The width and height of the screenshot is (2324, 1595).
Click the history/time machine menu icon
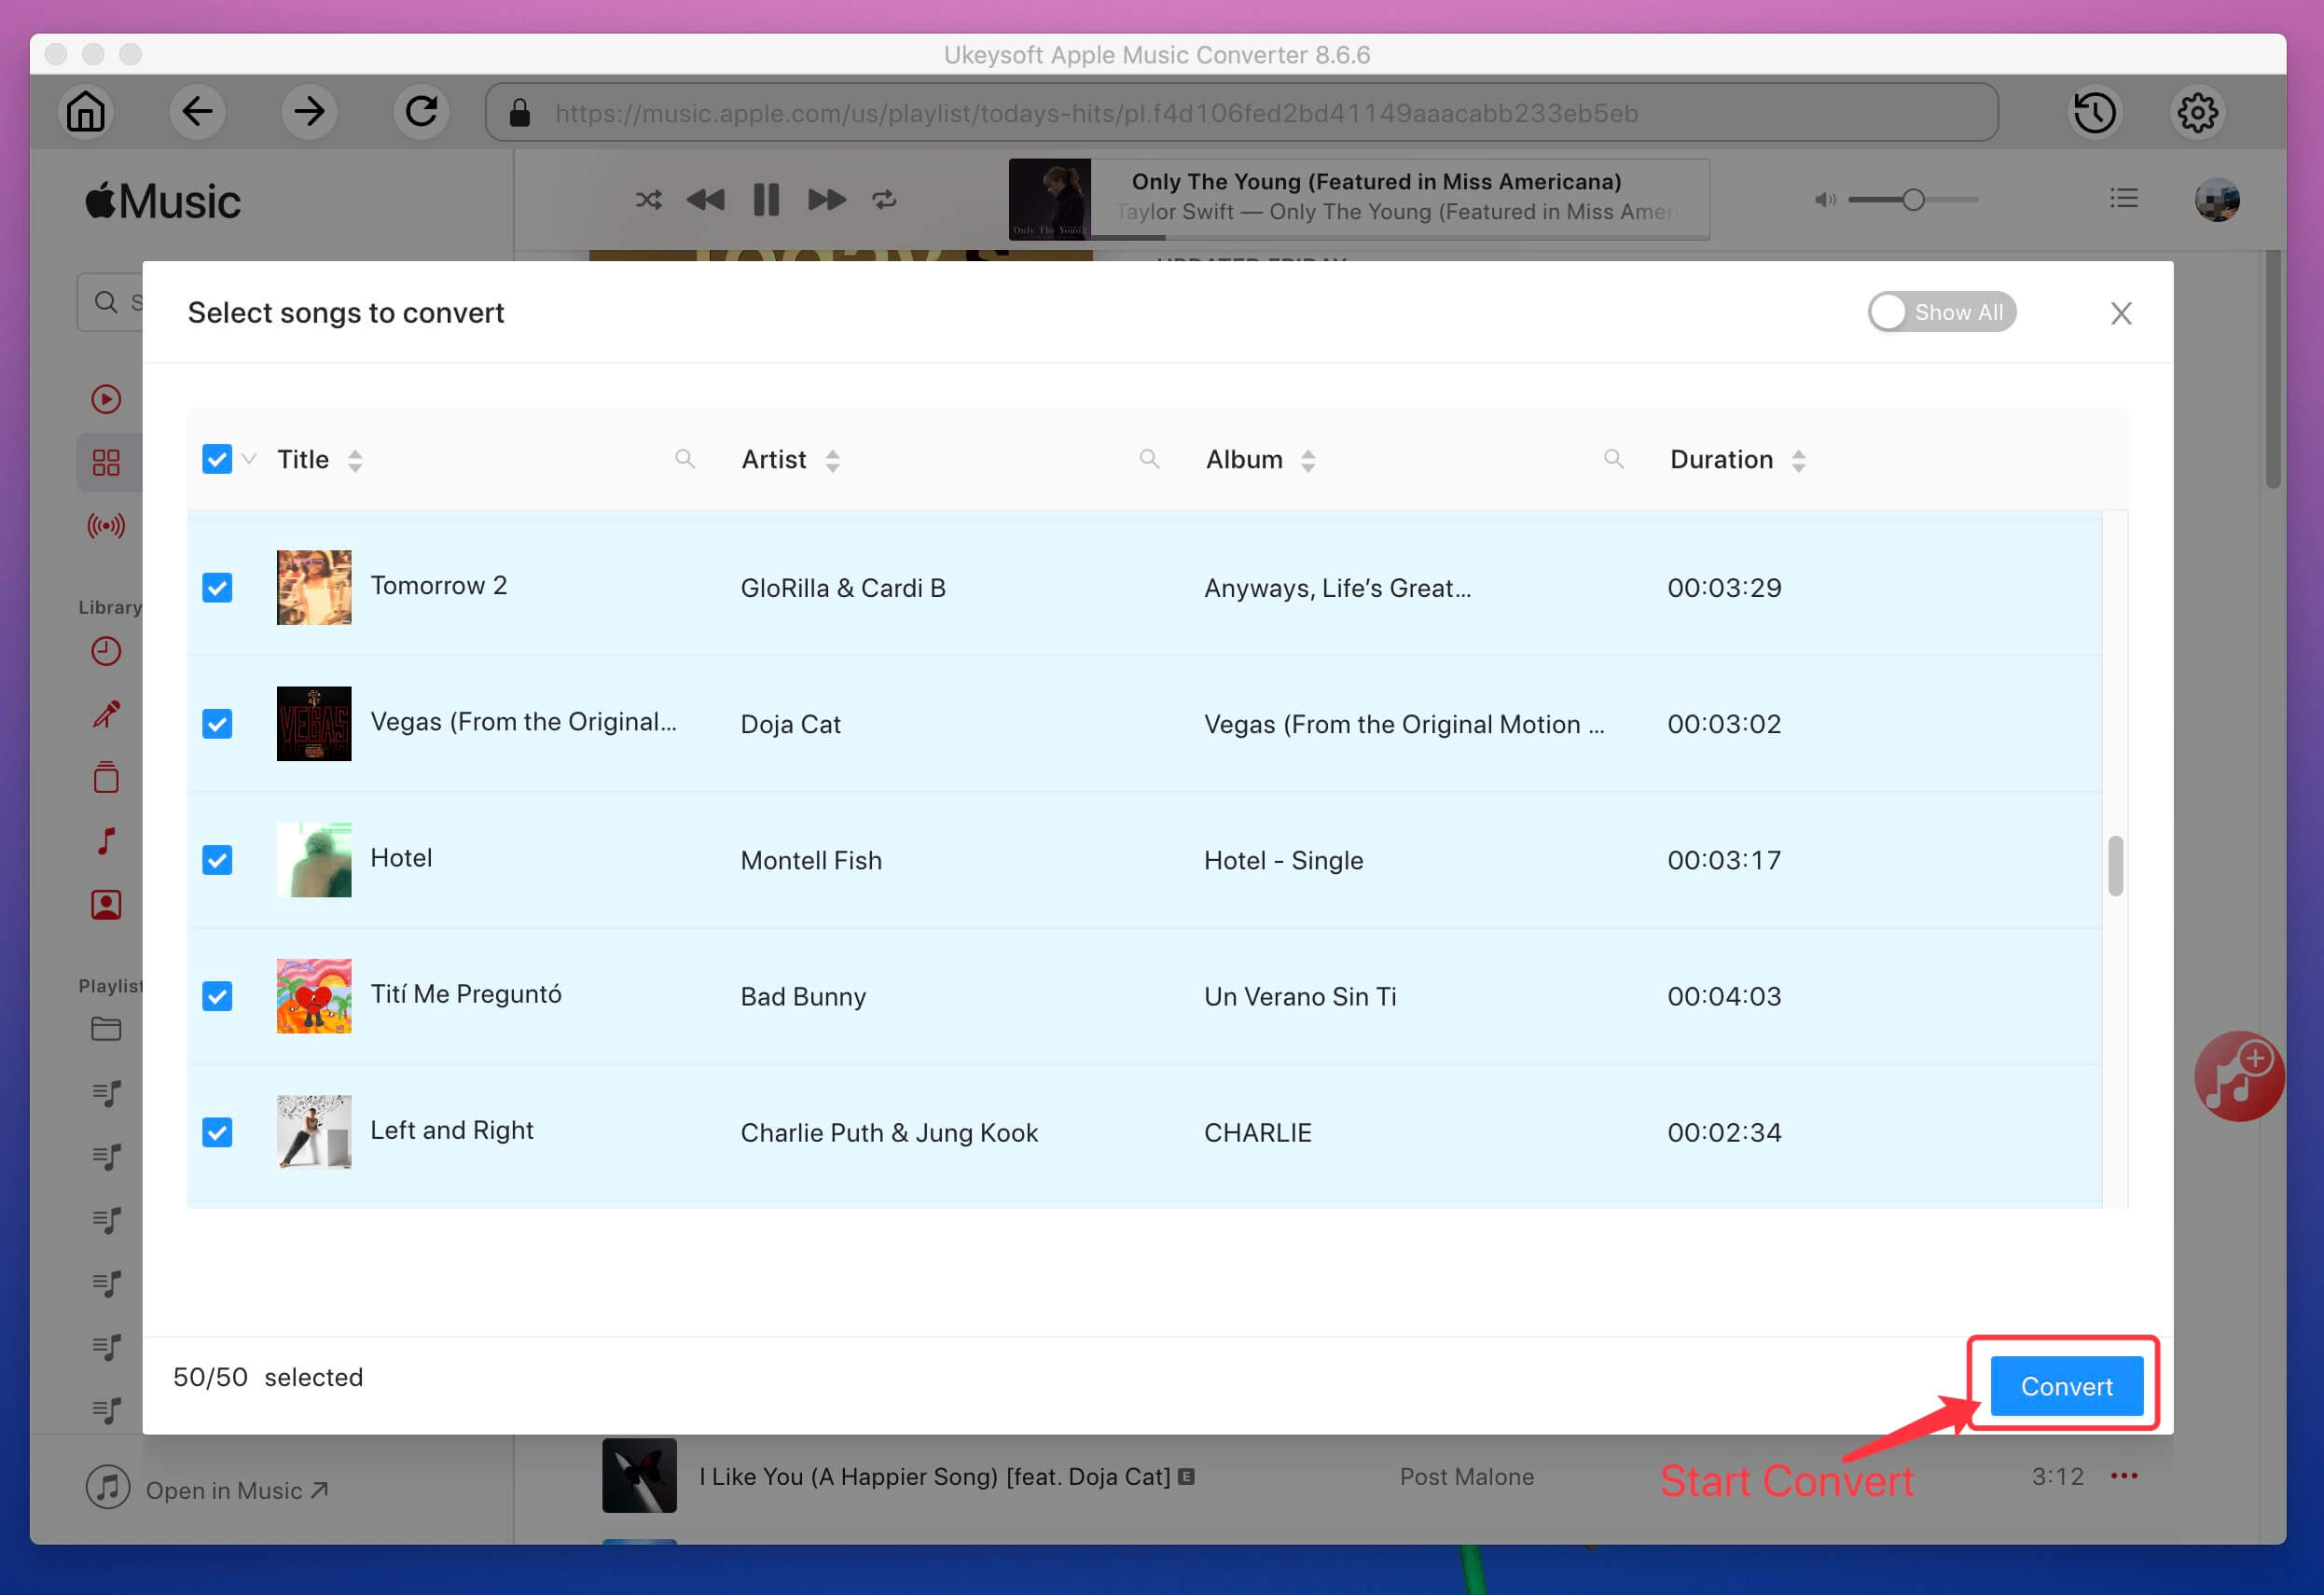2098,111
